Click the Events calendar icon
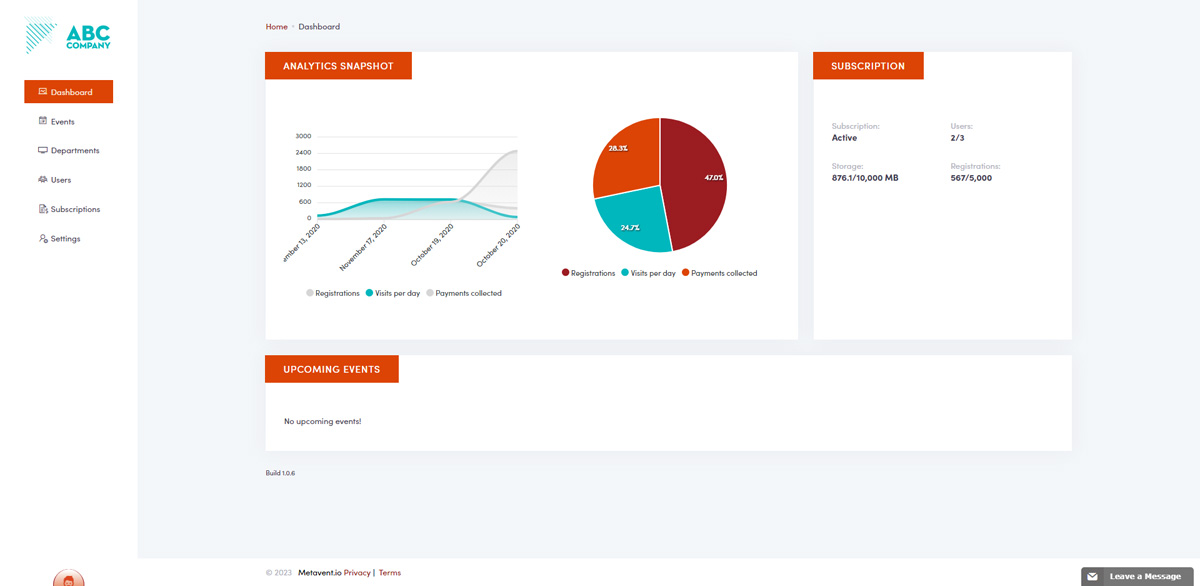The image size is (1200, 586). click(43, 121)
